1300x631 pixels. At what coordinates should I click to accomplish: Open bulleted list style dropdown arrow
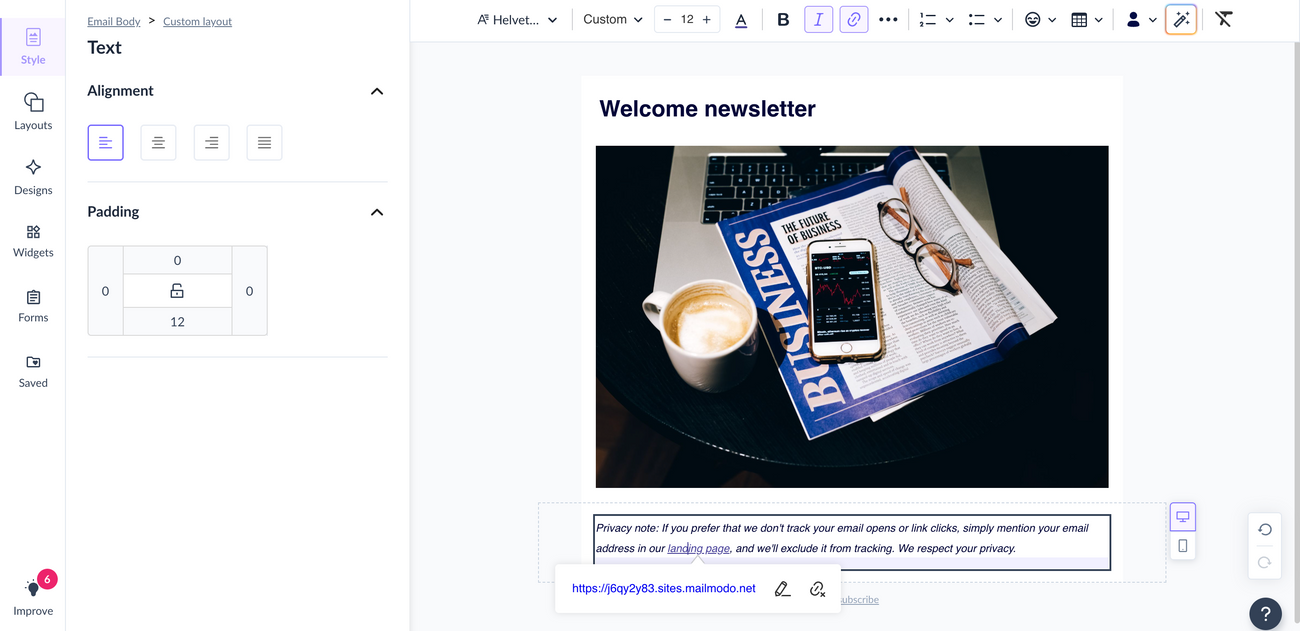click(x=998, y=20)
